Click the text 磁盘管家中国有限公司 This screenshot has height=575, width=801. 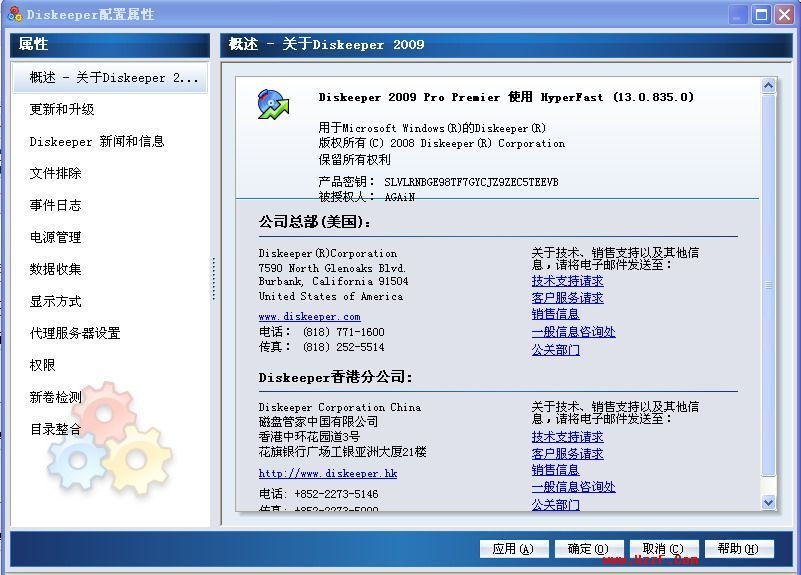click(x=318, y=422)
